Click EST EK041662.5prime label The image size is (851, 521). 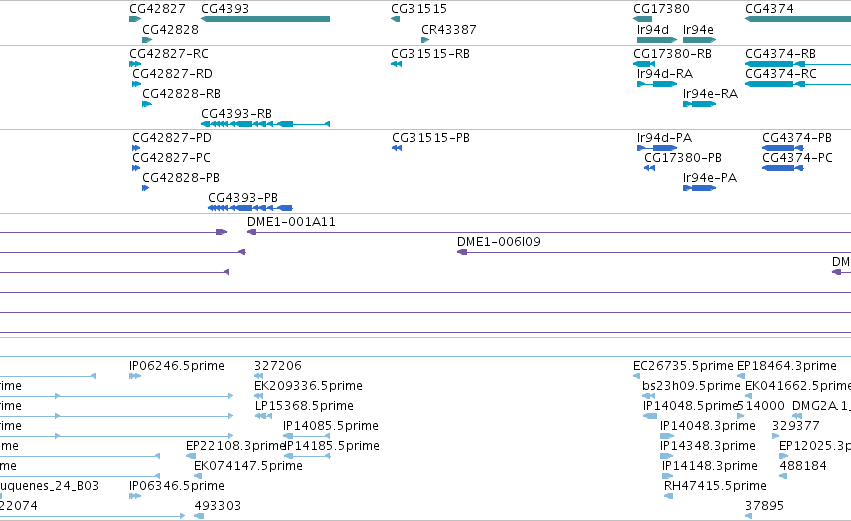coord(798,386)
